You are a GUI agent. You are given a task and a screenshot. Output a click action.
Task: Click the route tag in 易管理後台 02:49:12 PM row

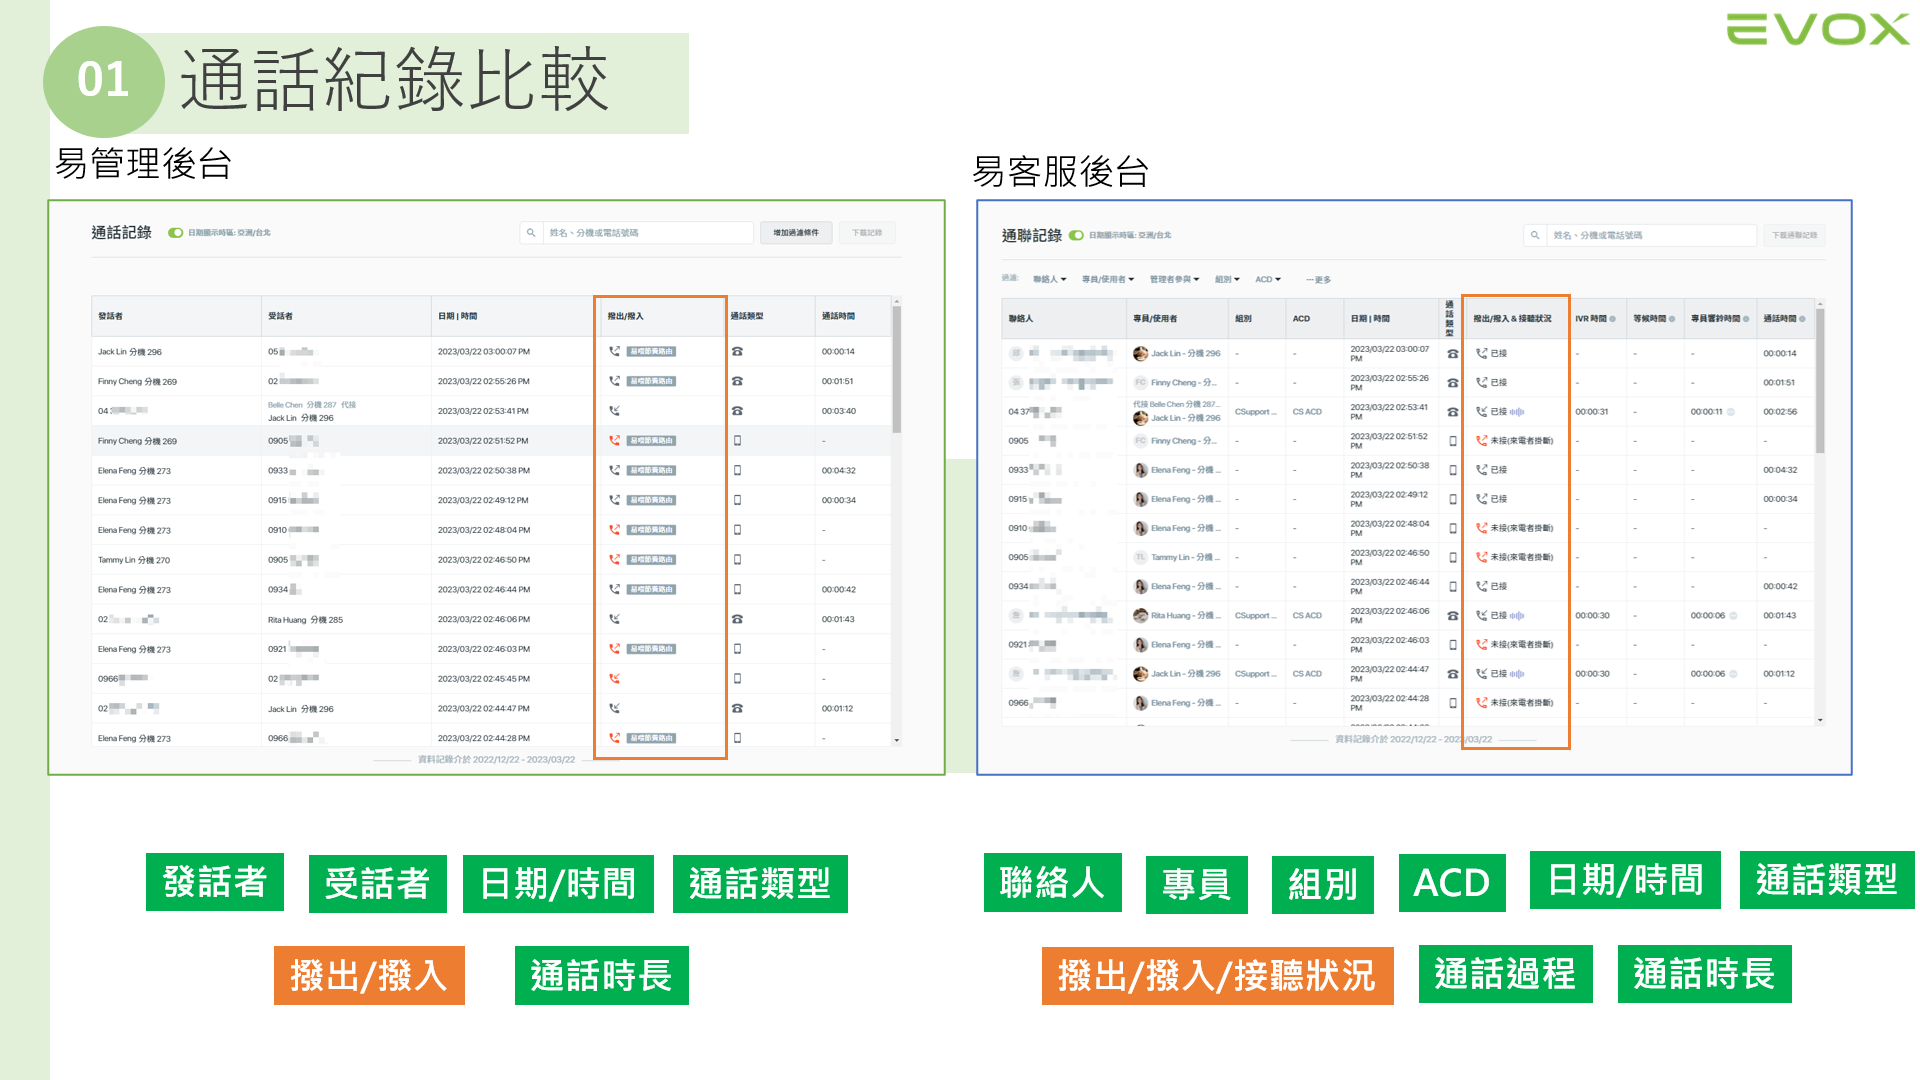[x=652, y=500]
